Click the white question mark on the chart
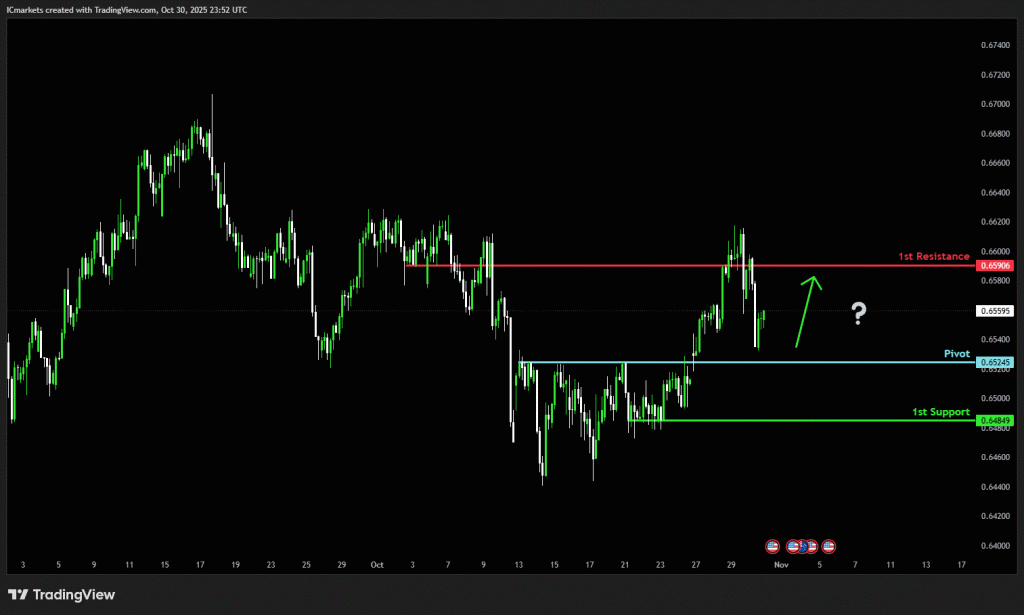1024x615 pixels. [858, 314]
